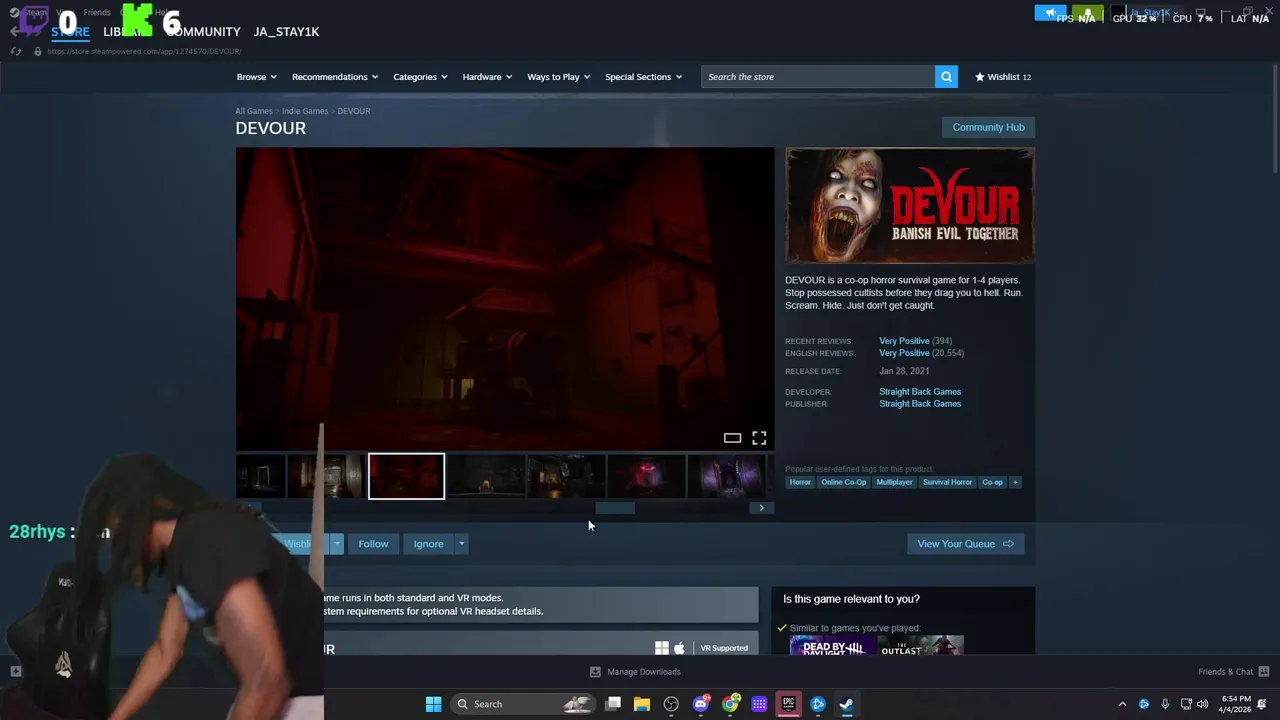The height and width of the screenshot is (720, 1280).
Task: Open the blue circular app in taskbar
Action: [818, 704]
